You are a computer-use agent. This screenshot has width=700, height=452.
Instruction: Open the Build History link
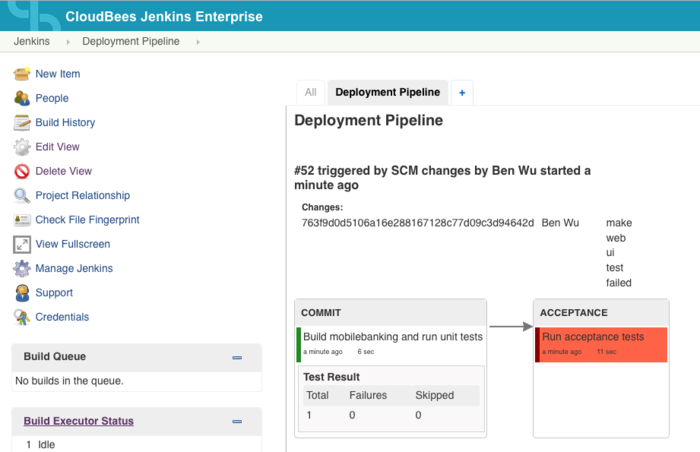(65, 122)
